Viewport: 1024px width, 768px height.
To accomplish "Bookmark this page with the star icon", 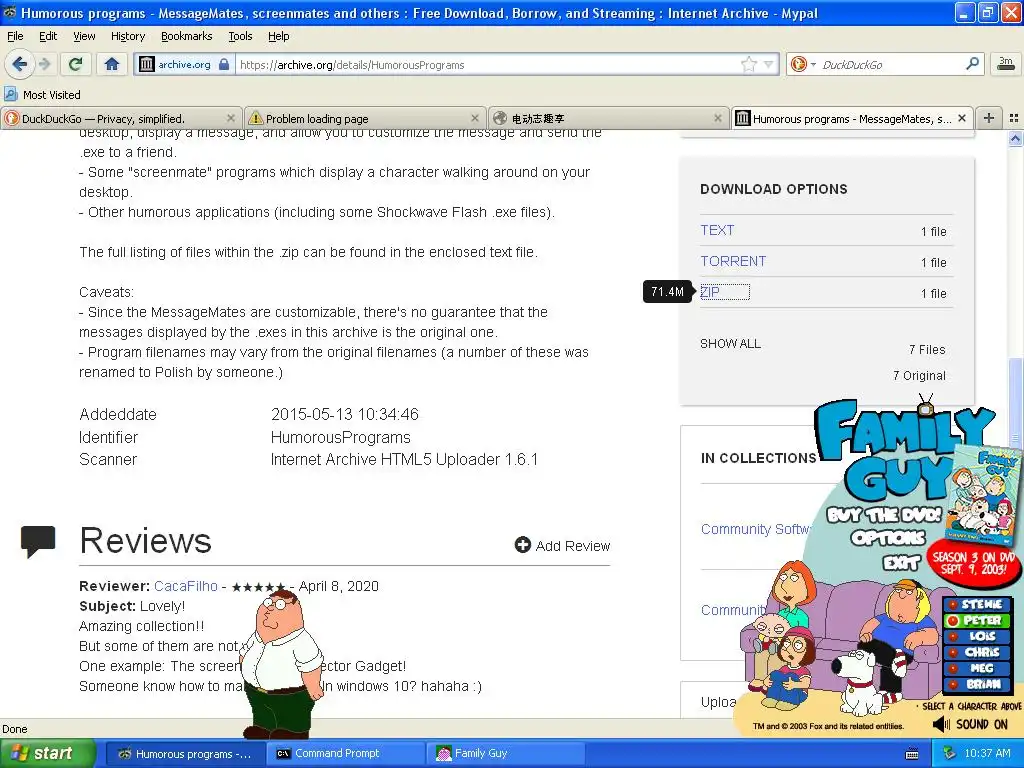I will pos(748,64).
